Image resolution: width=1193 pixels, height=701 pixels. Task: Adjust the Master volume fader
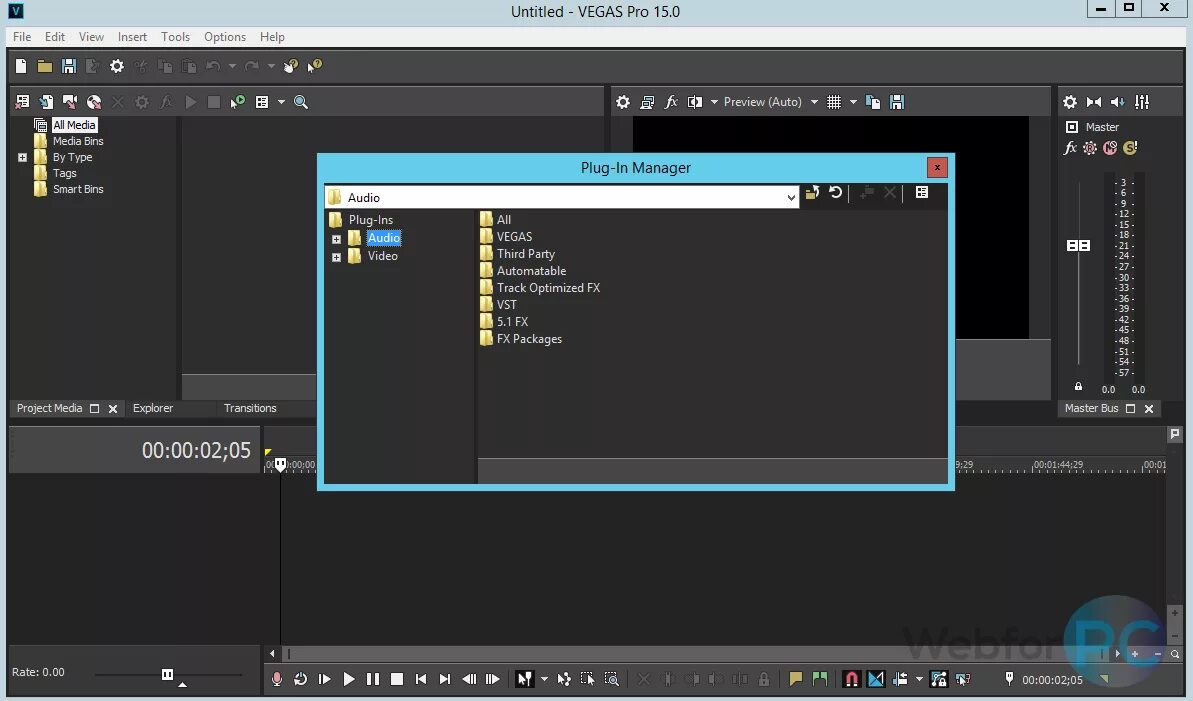point(1078,246)
